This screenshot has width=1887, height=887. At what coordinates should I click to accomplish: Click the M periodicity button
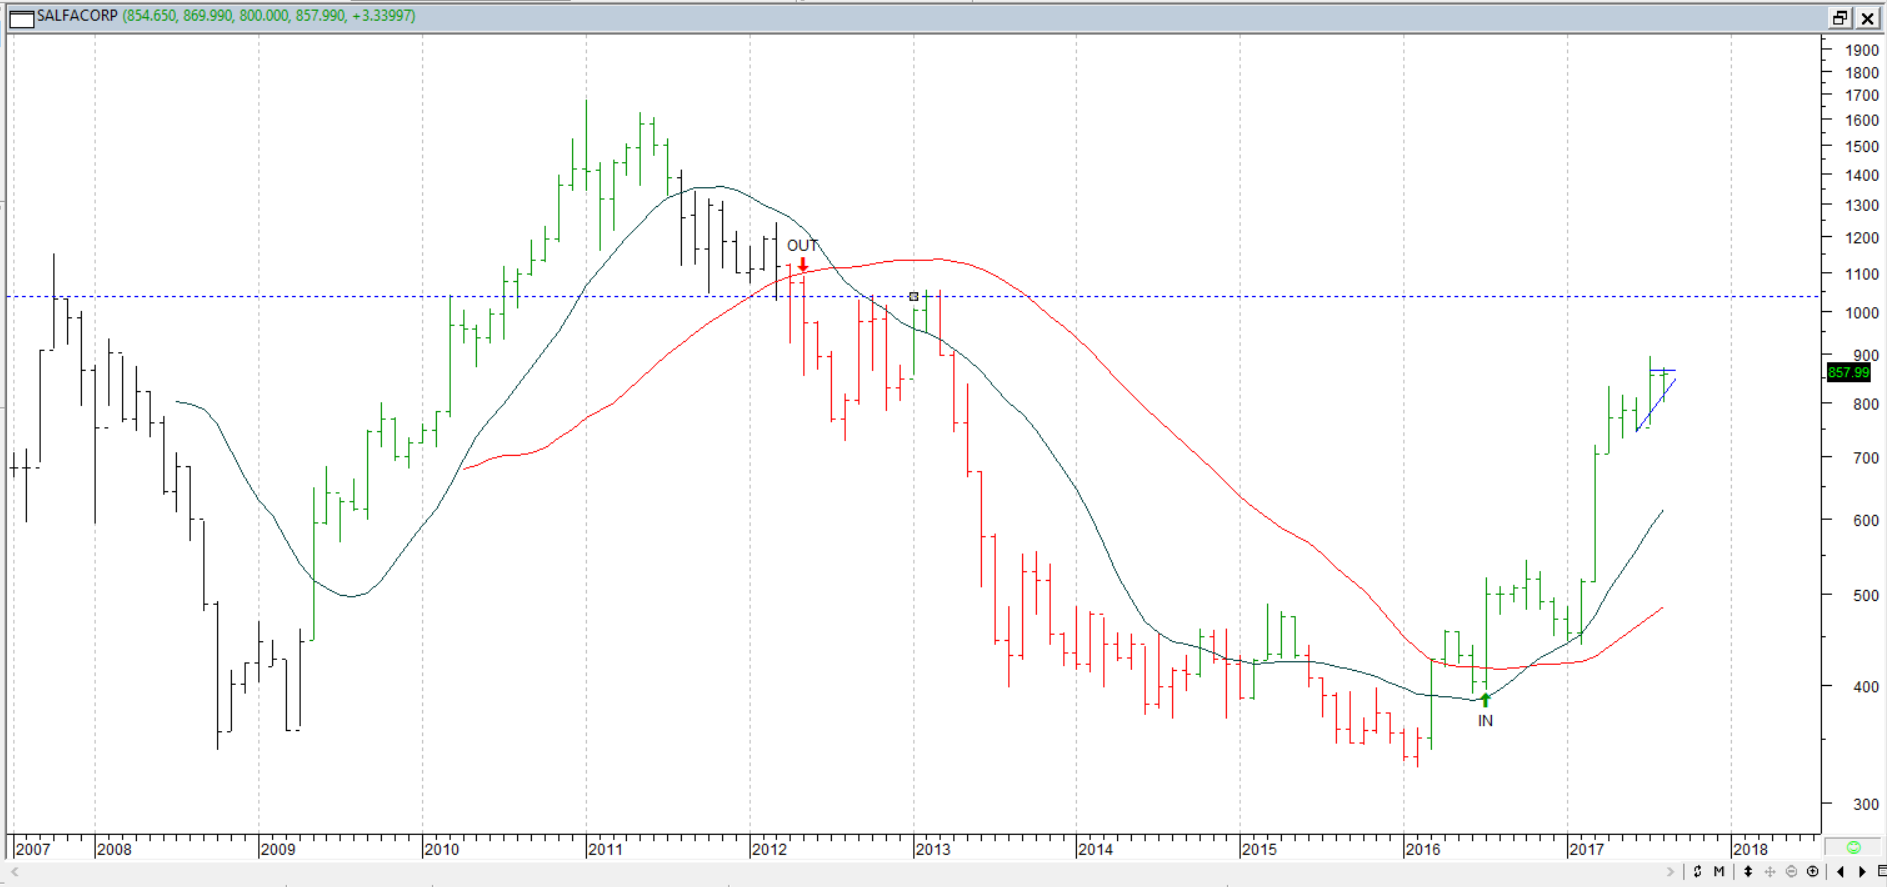coord(1719,872)
